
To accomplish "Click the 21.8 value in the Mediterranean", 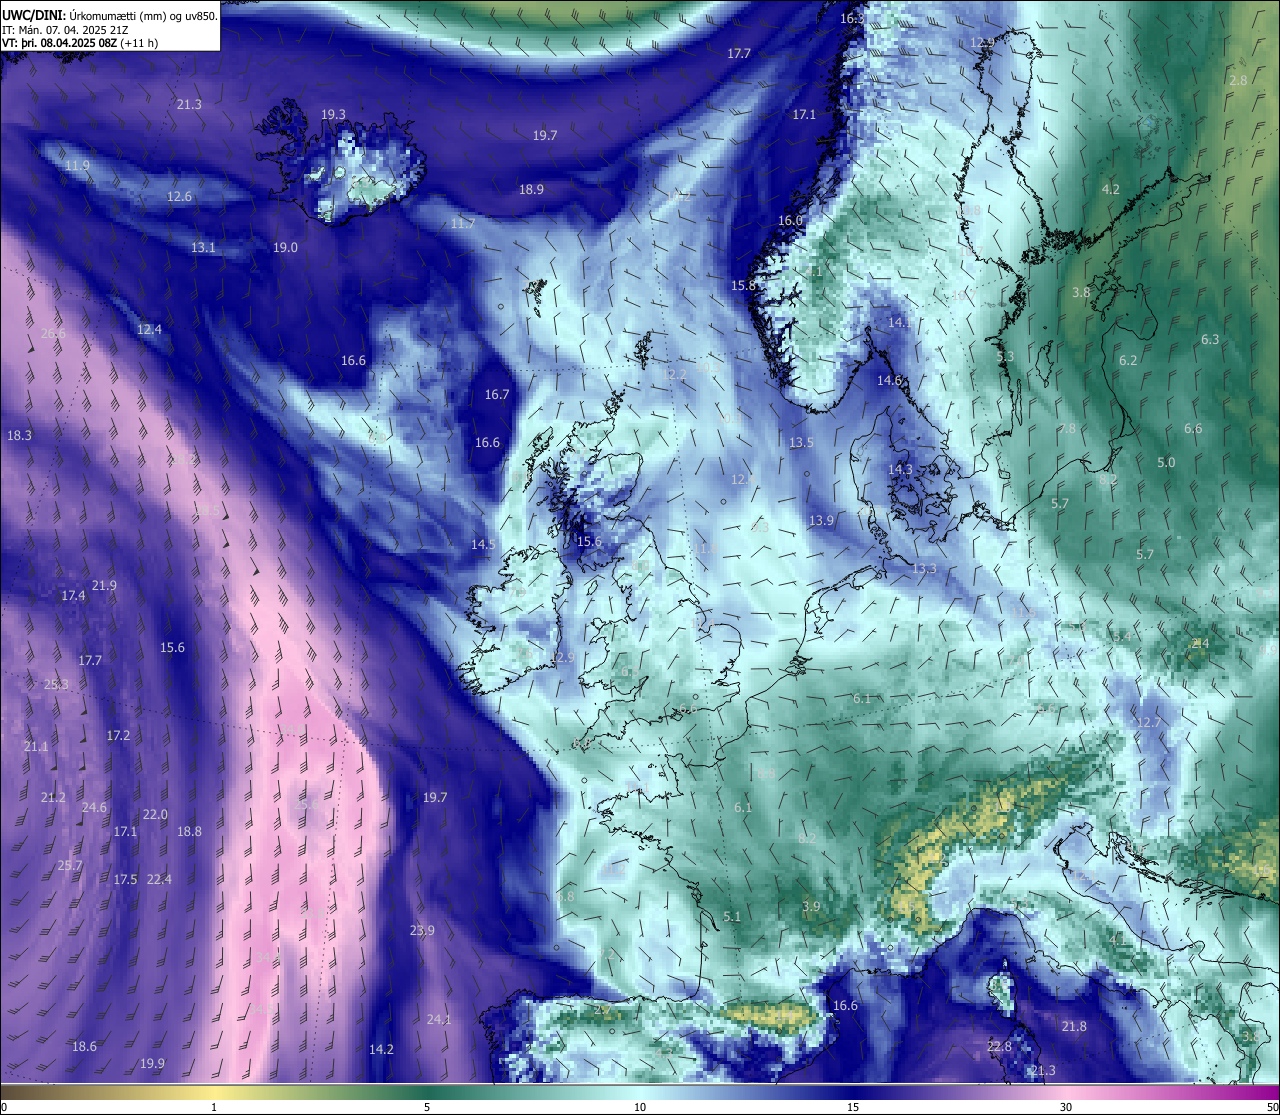I will 1074,1027.
